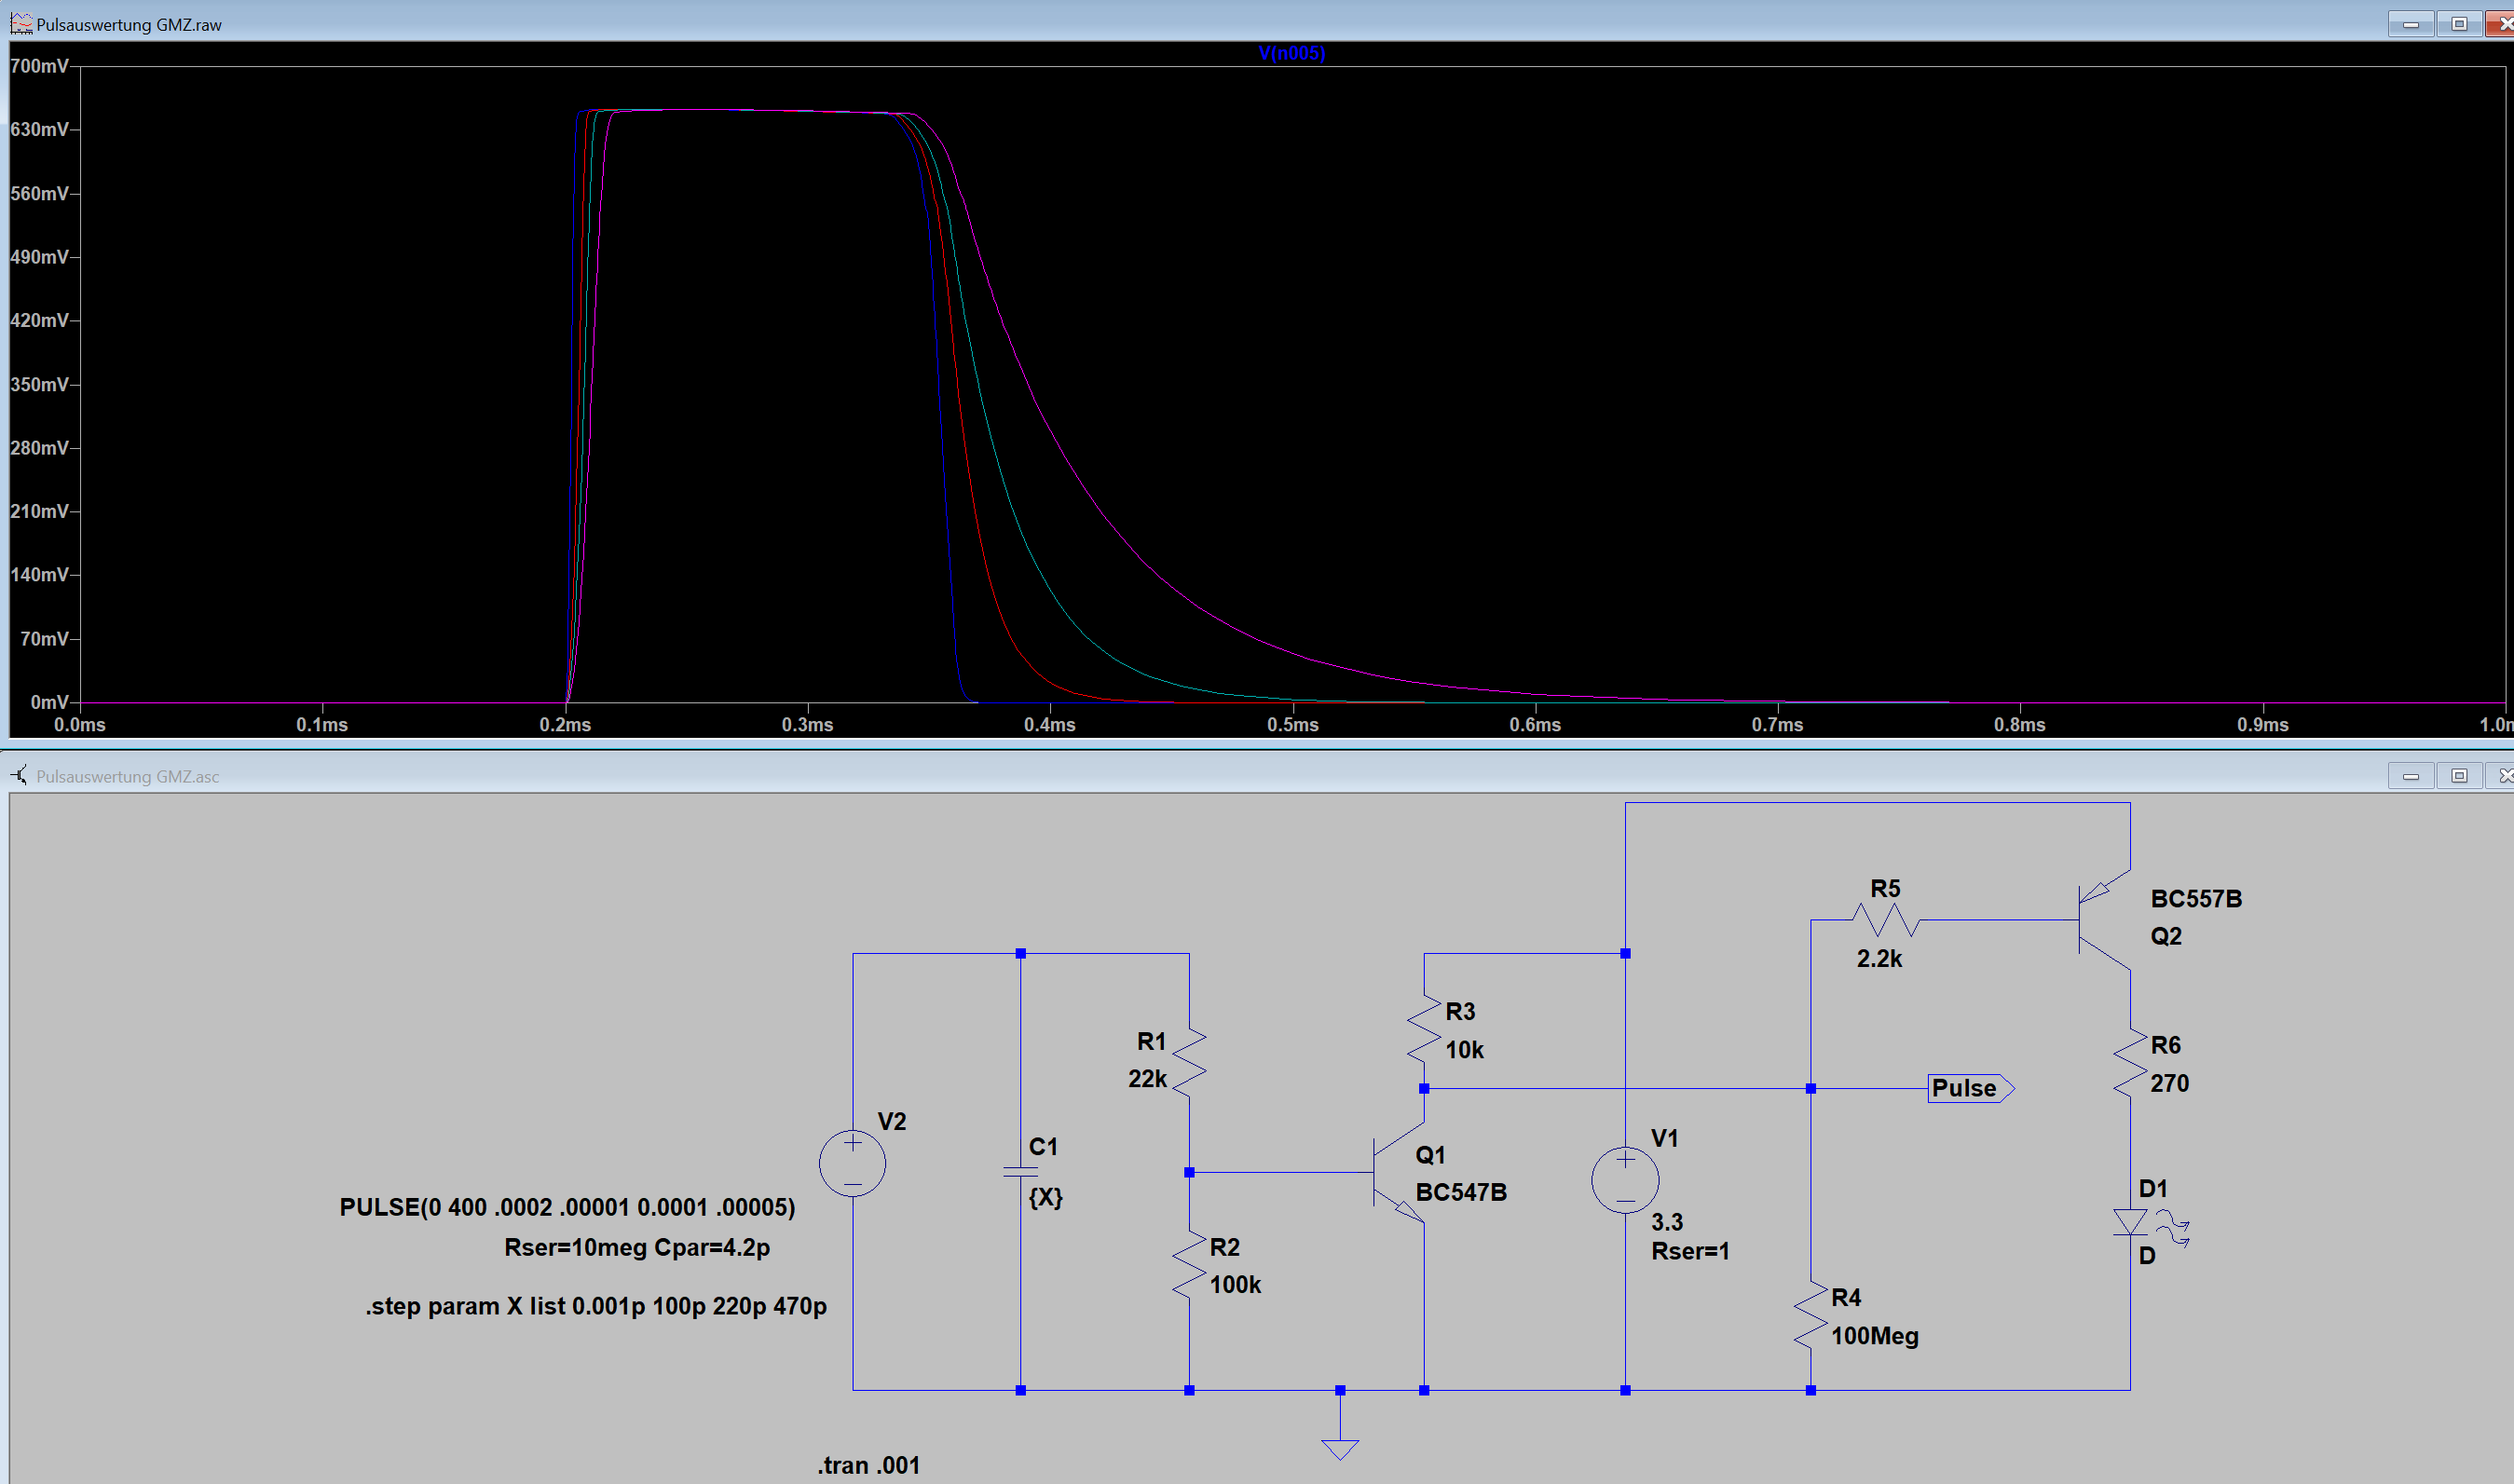Select transistor Q2 BC557B symbol
This screenshot has width=2514, height=1484.
[2104, 920]
